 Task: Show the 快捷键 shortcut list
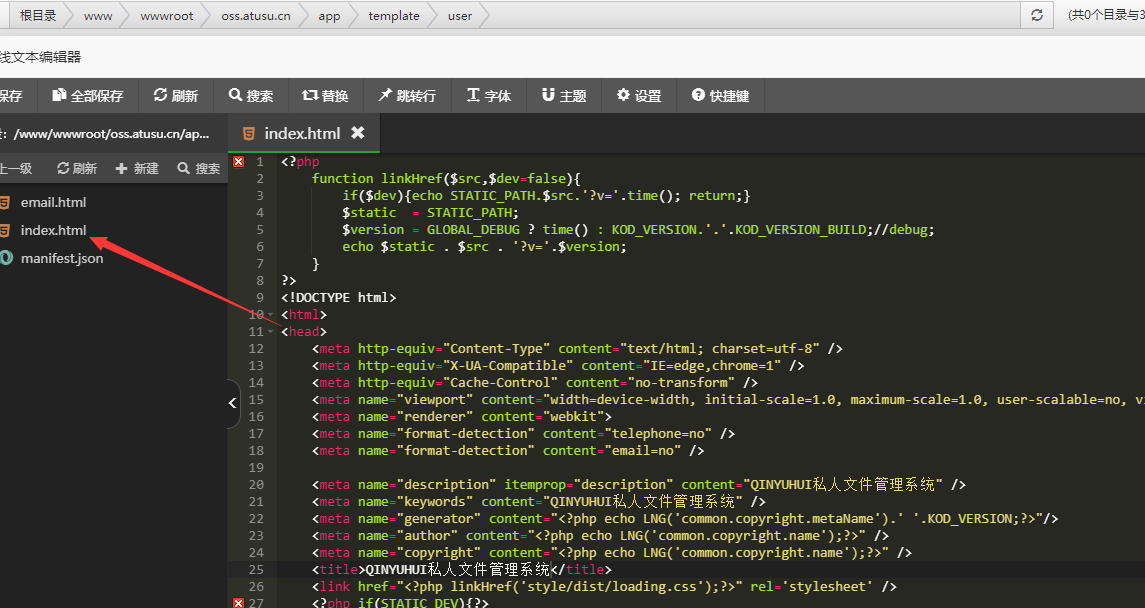(x=720, y=96)
